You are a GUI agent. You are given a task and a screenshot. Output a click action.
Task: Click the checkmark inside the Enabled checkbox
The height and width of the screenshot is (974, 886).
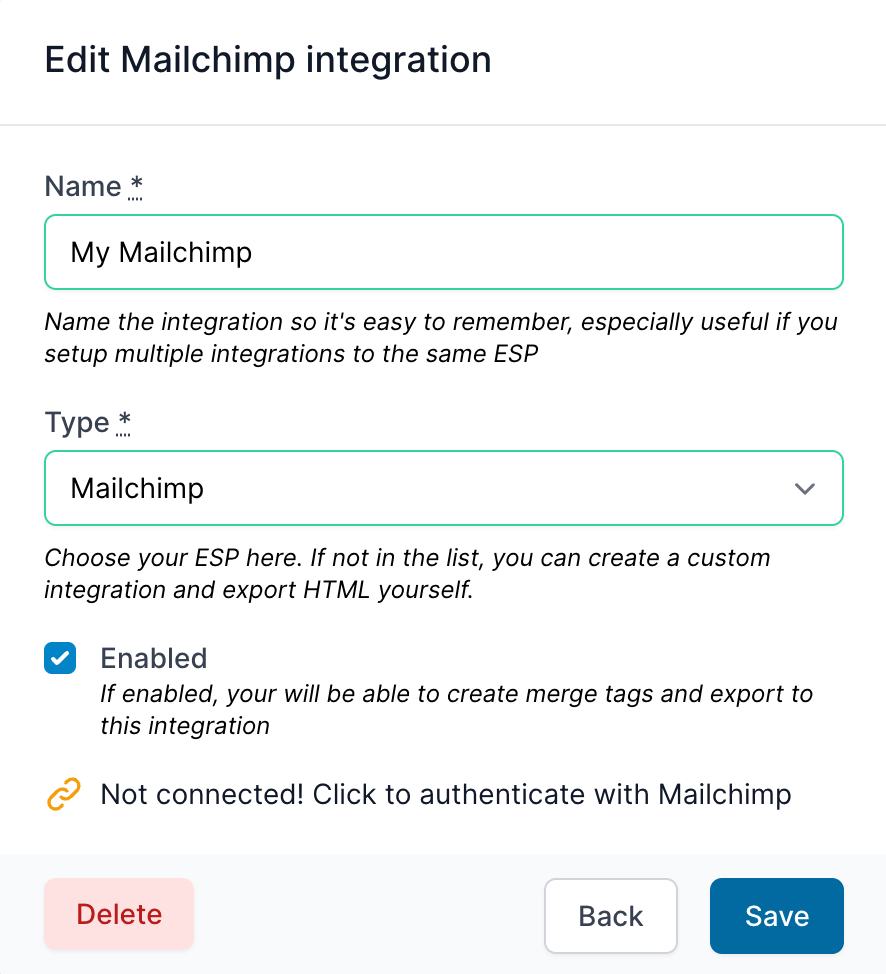[x=60, y=658]
